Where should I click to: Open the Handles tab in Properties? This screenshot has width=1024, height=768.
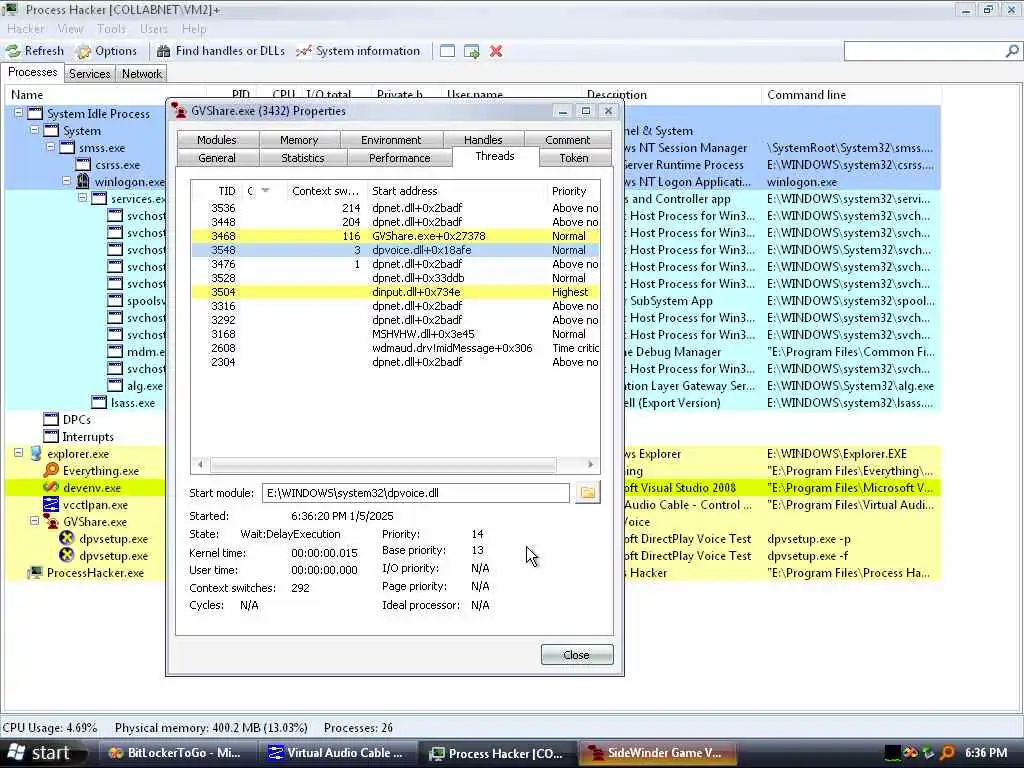point(483,140)
